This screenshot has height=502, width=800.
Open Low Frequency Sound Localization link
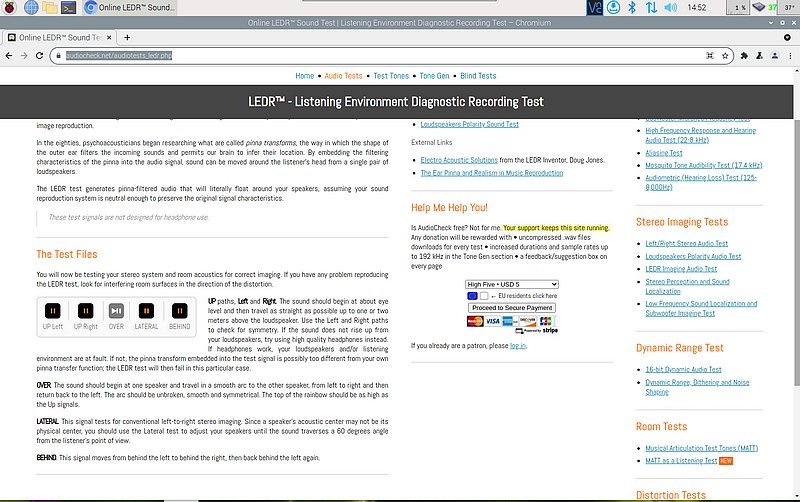click(701, 308)
